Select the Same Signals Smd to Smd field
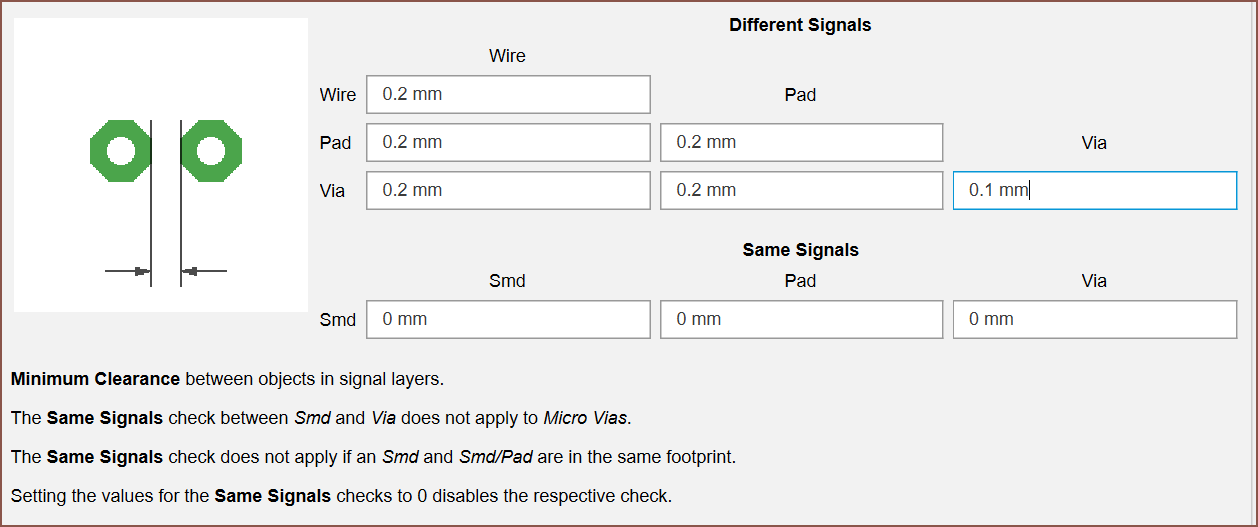The width and height of the screenshot is (1258, 527). click(x=508, y=319)
